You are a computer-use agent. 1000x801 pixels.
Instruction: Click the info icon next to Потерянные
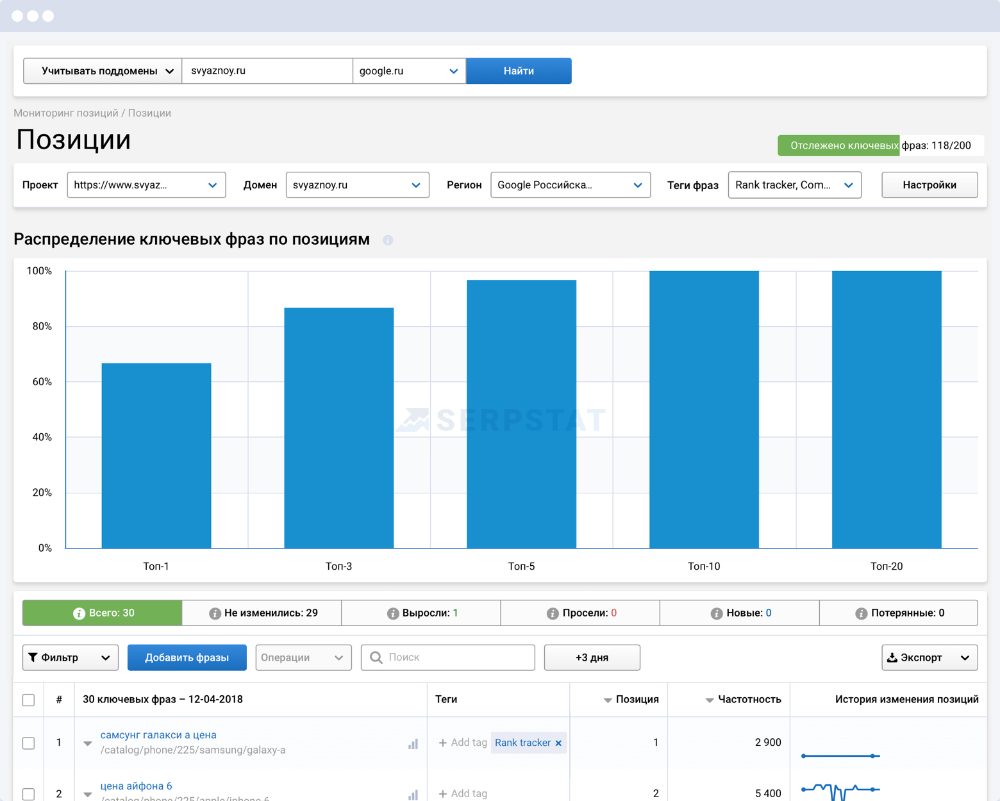(x=861, y=614)
